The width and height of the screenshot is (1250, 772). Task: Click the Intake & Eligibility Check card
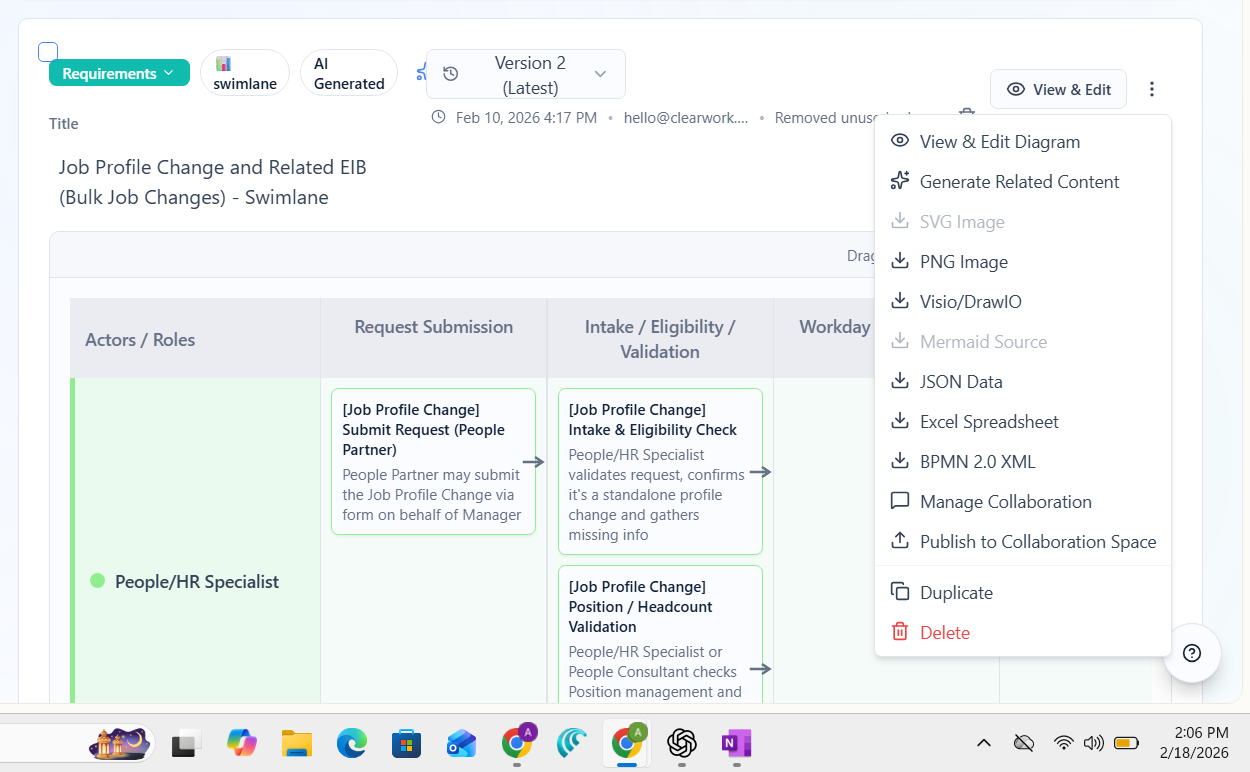(660, 471)
